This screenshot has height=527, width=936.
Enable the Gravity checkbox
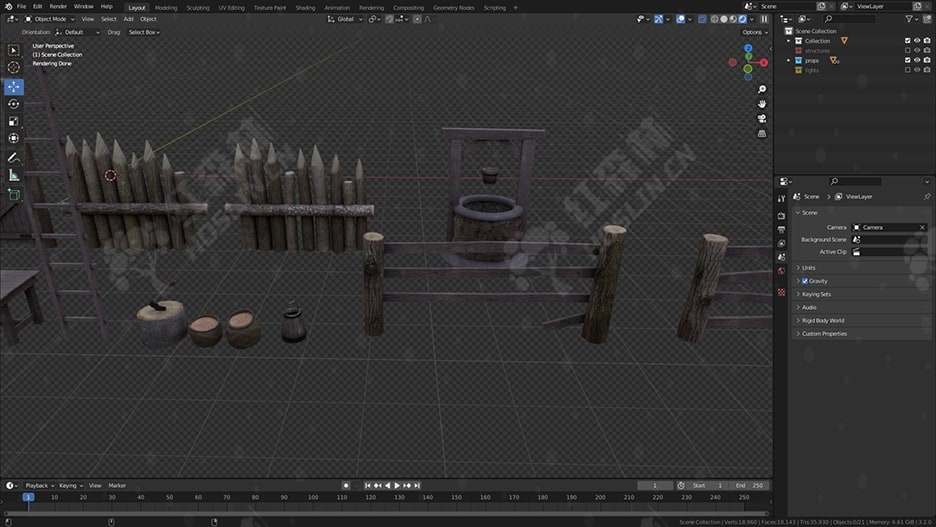[x=805, y=281]
